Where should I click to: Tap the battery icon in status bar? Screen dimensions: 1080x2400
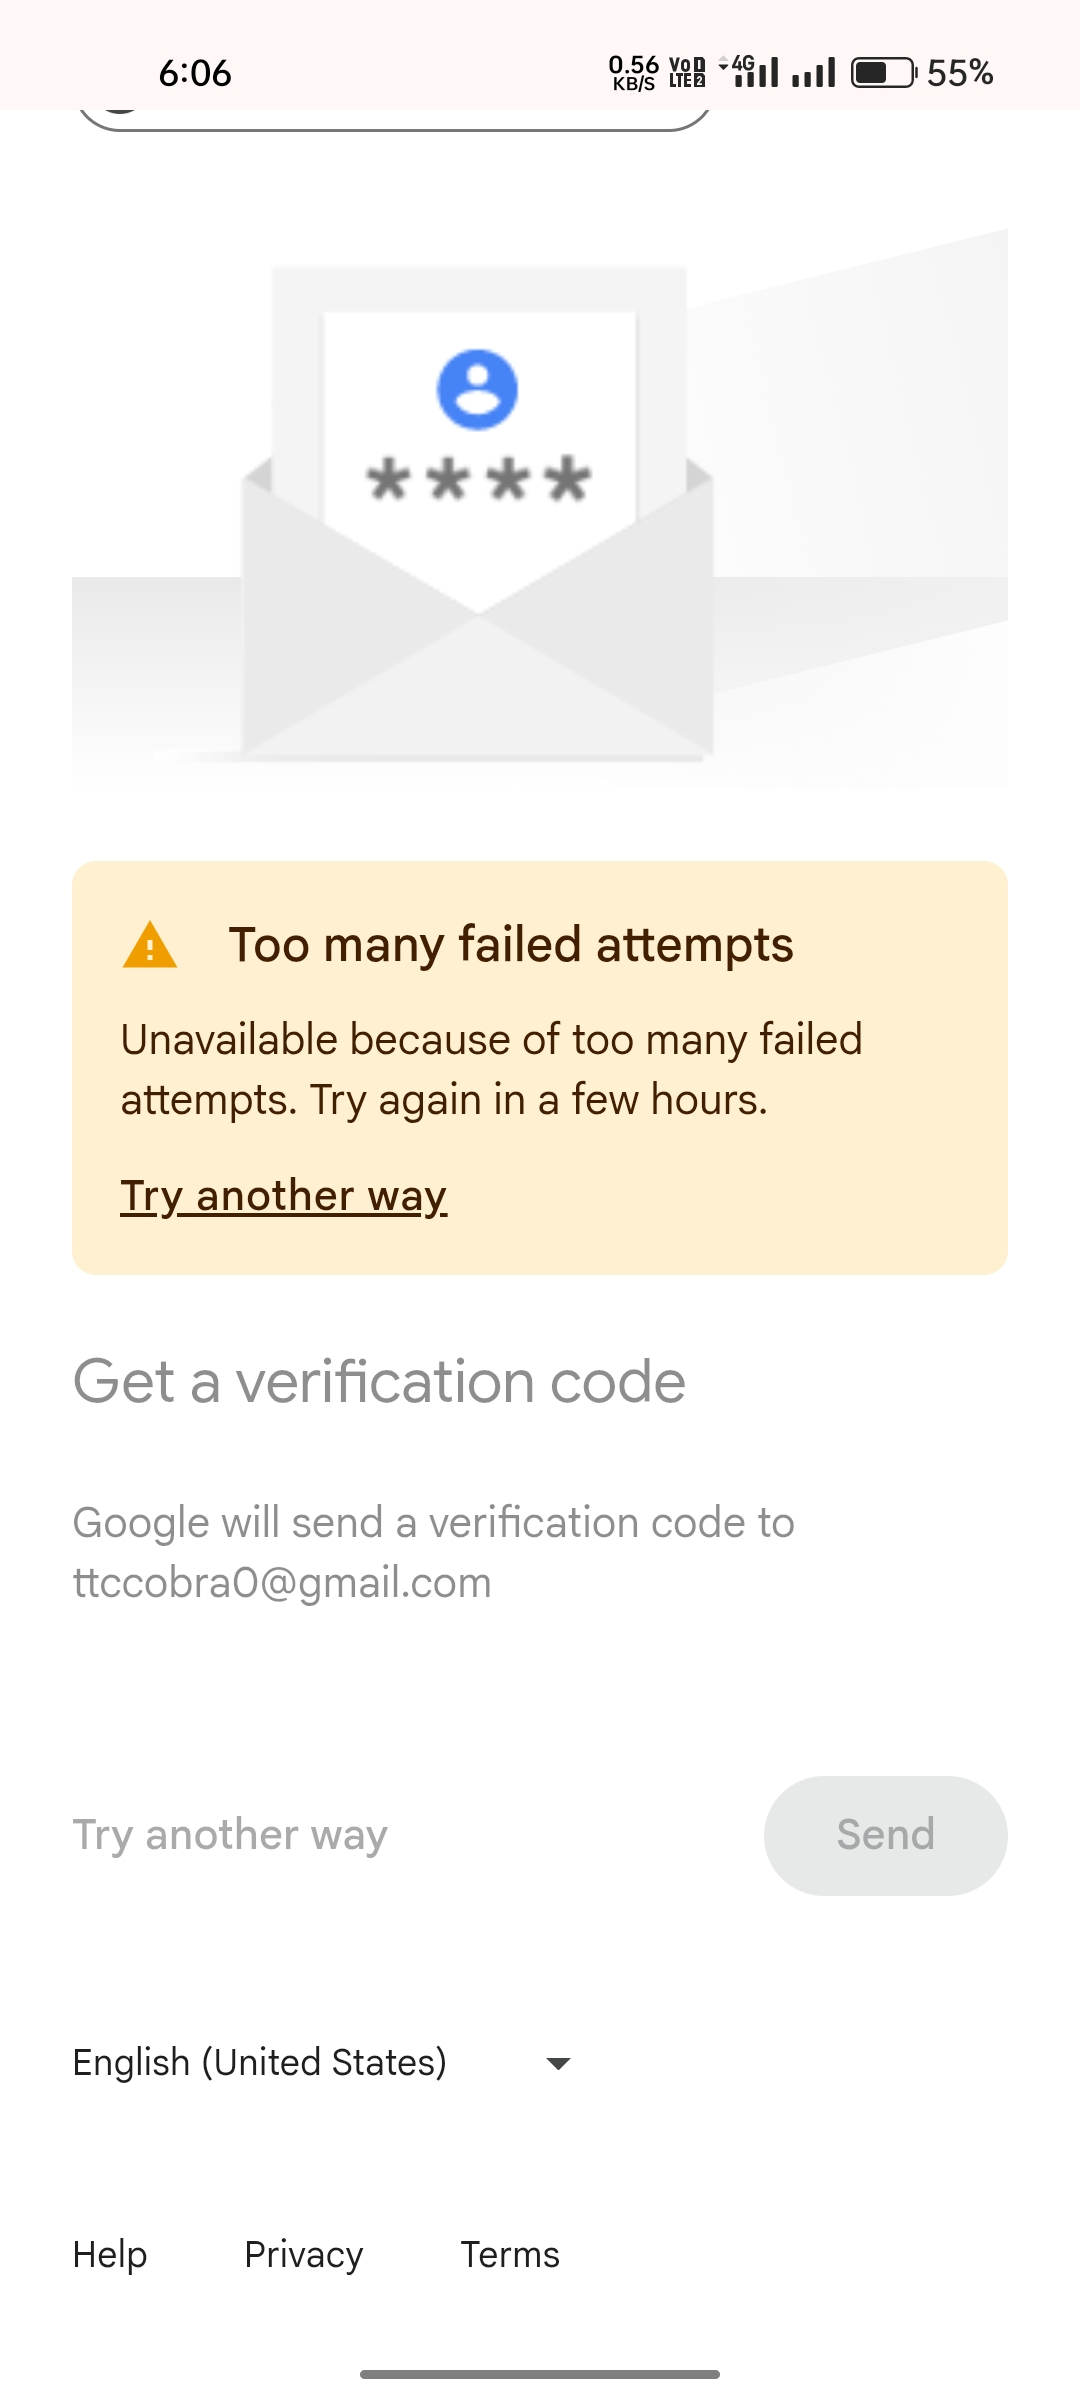tap(883, 73)
